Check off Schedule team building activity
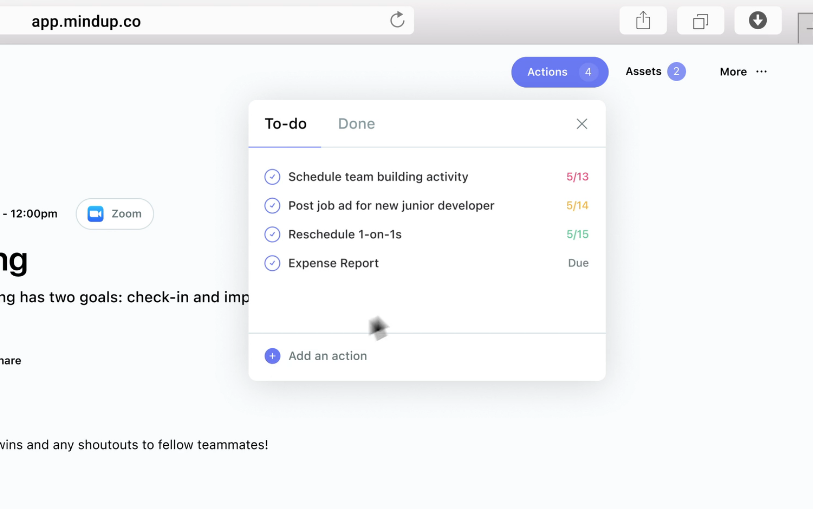813x509 pixels. [x=272, y=177]
